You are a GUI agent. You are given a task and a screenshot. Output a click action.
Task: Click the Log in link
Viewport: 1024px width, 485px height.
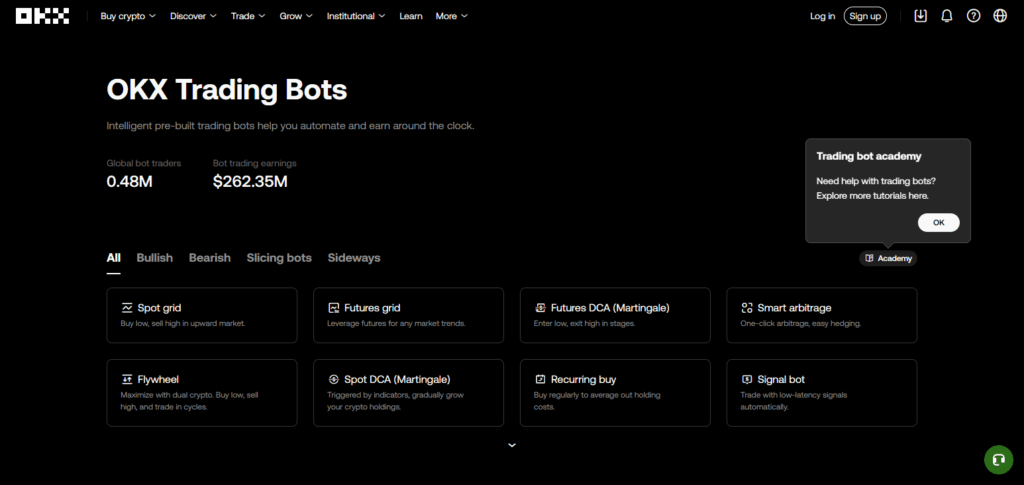(822, 16)
